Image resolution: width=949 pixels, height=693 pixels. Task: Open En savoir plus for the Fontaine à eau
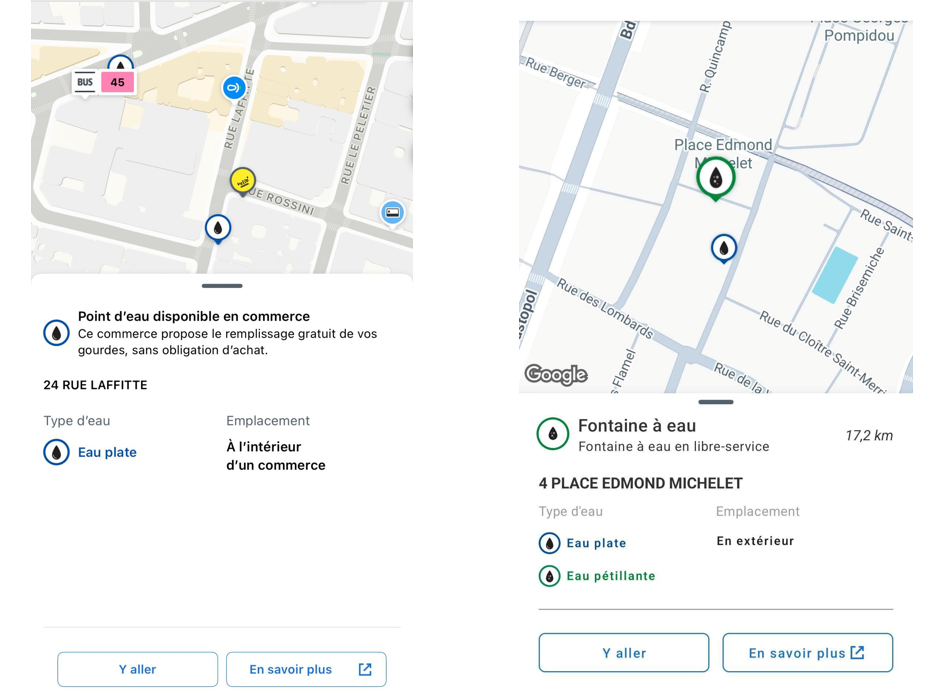tap(807, 653)
